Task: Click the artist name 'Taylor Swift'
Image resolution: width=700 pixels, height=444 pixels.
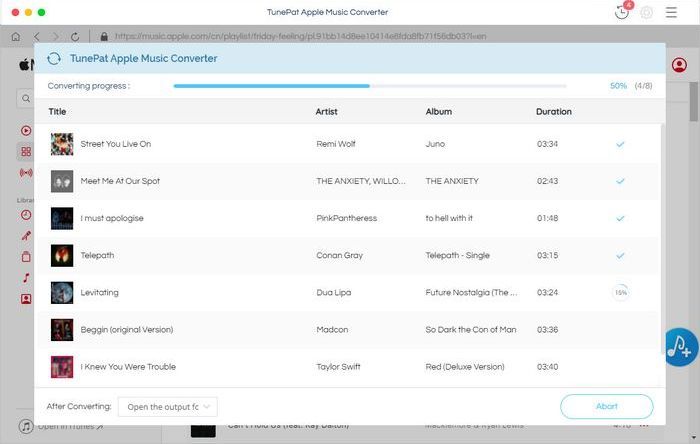Action: (338, 367)
